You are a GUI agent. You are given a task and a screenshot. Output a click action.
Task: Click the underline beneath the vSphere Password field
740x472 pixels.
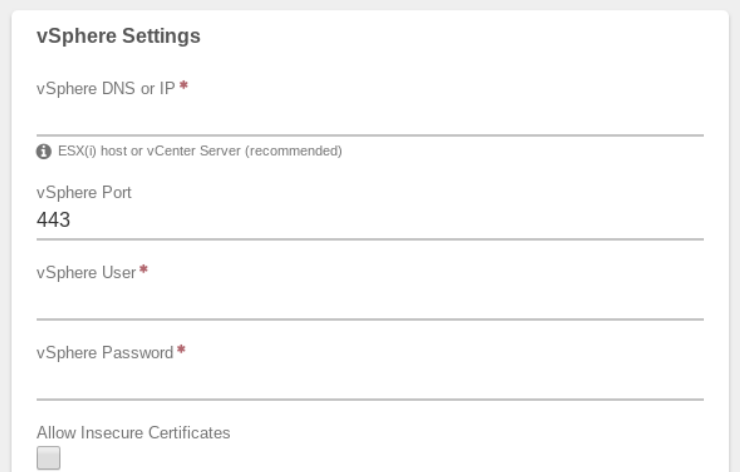pos(370,399)
